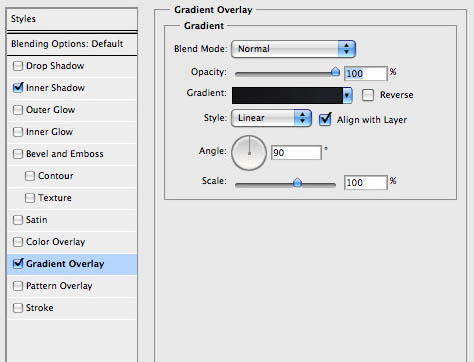Select the Stroke style row
The height and width of the screenshot is (362, 474).
pos(72,308)
